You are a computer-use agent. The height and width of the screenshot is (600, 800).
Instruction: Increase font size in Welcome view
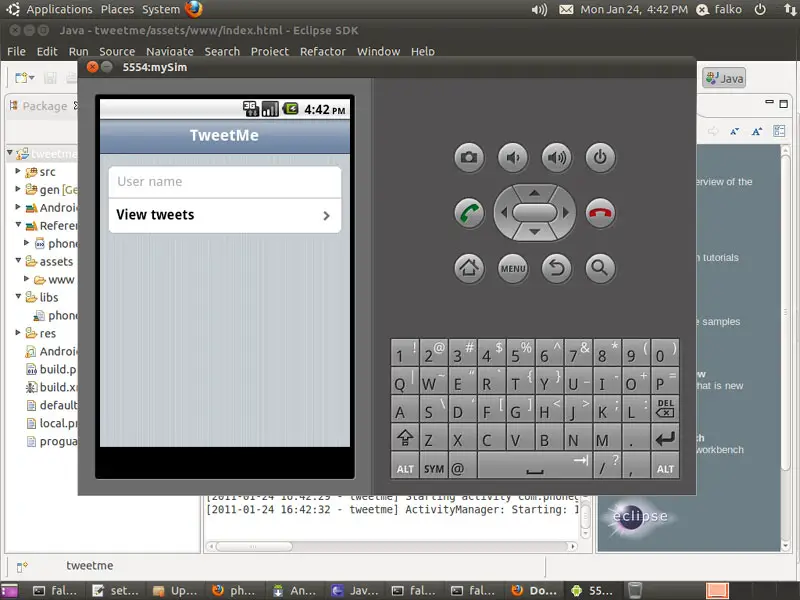click(757, 132)
